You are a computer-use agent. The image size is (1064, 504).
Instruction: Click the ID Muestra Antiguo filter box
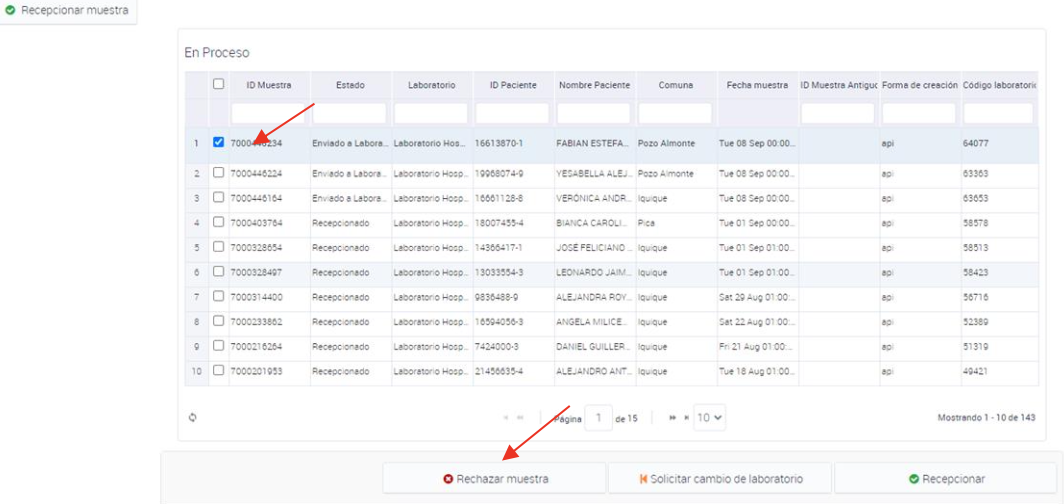(838, 113)
